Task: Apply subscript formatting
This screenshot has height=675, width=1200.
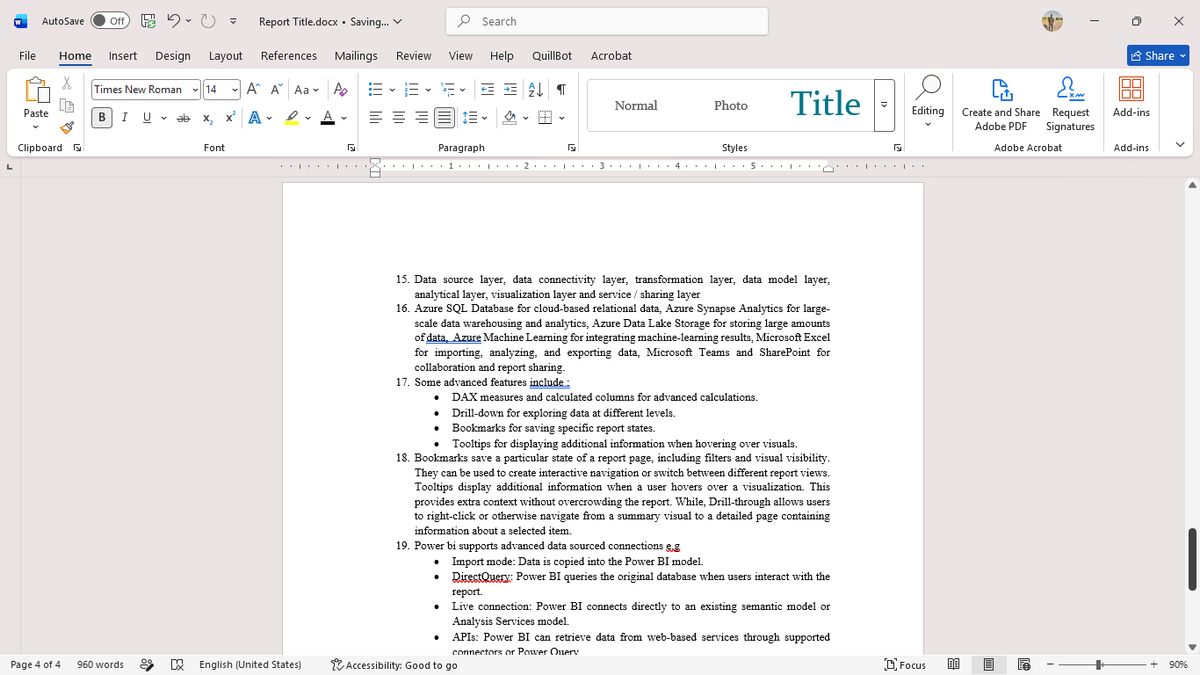Action: 207,118
